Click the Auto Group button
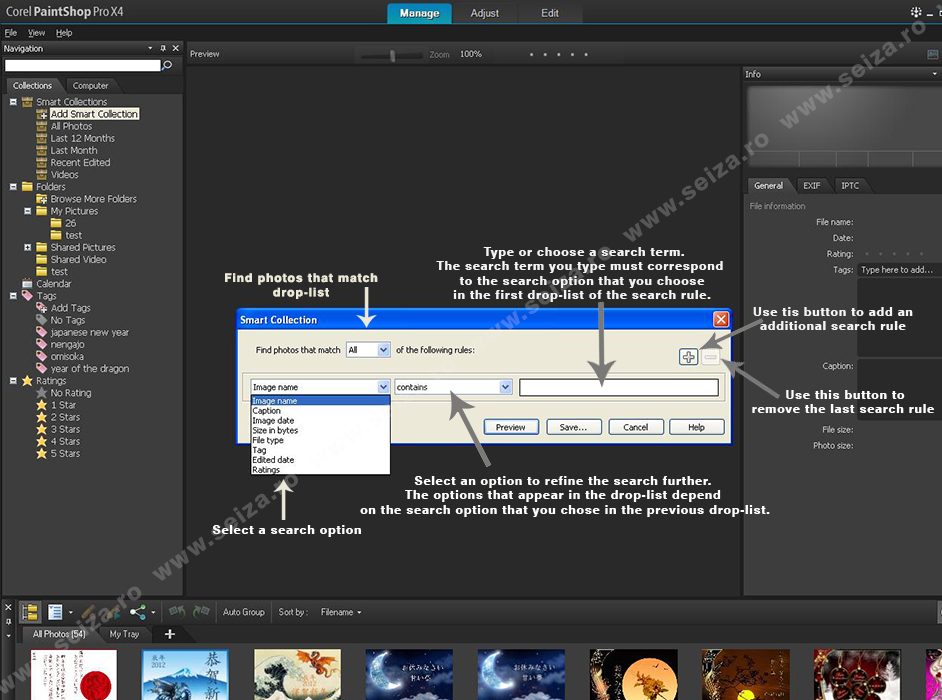 coord(244,612)
